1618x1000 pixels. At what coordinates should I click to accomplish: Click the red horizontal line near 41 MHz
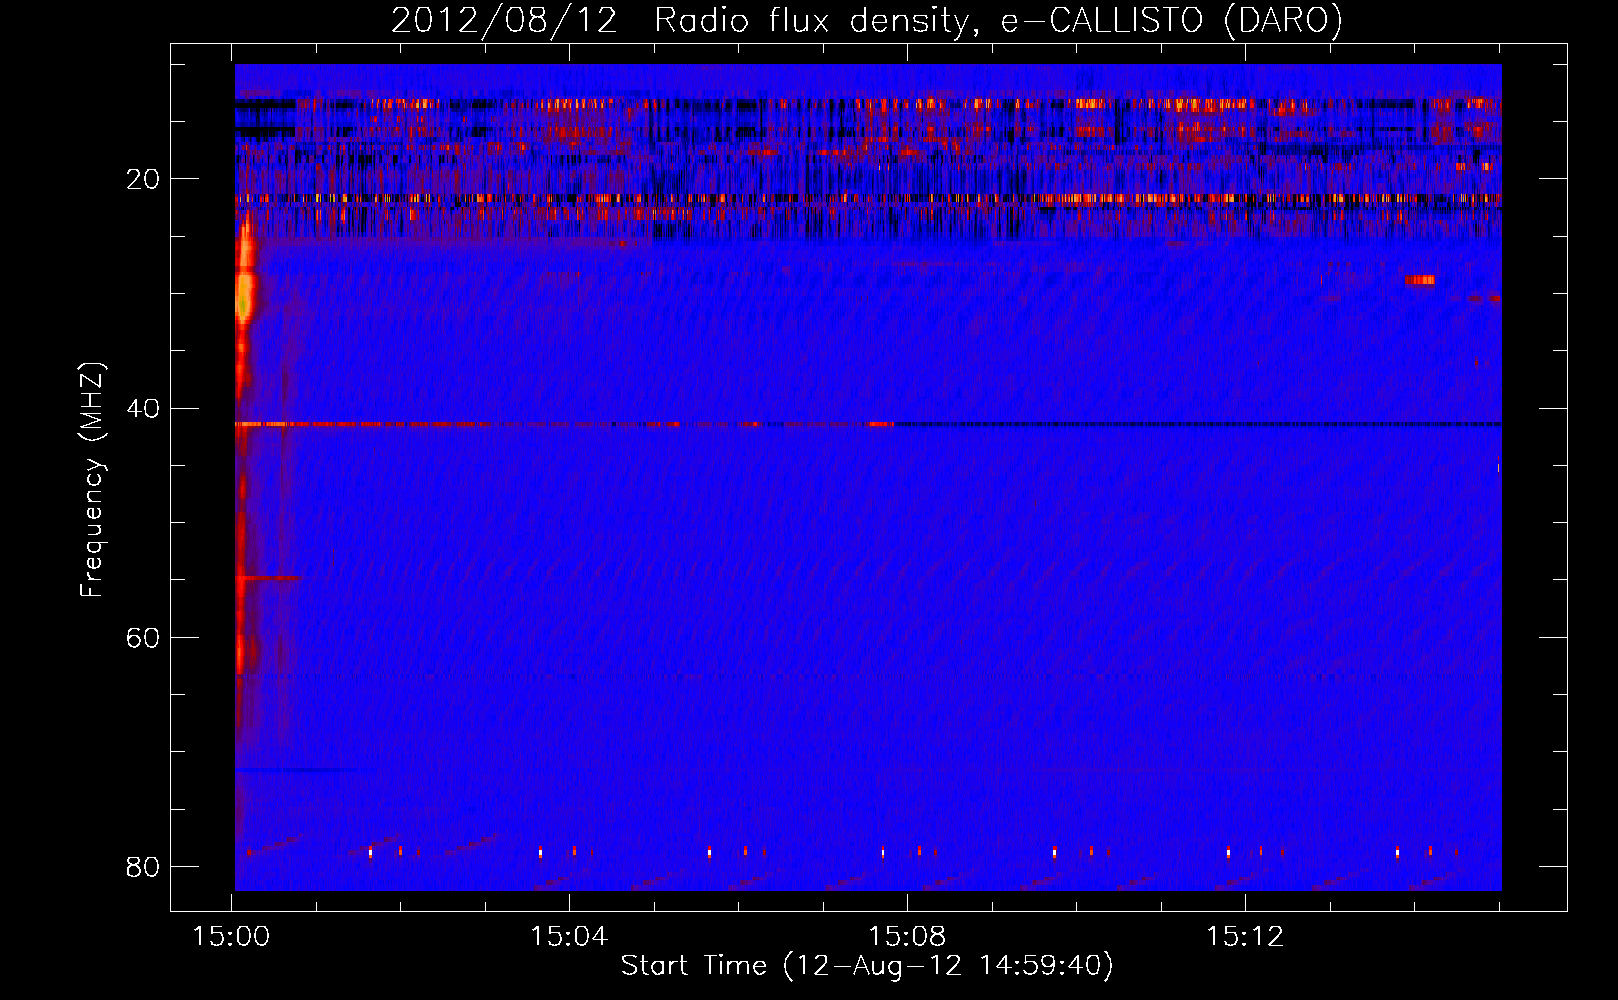coord(565,424)
